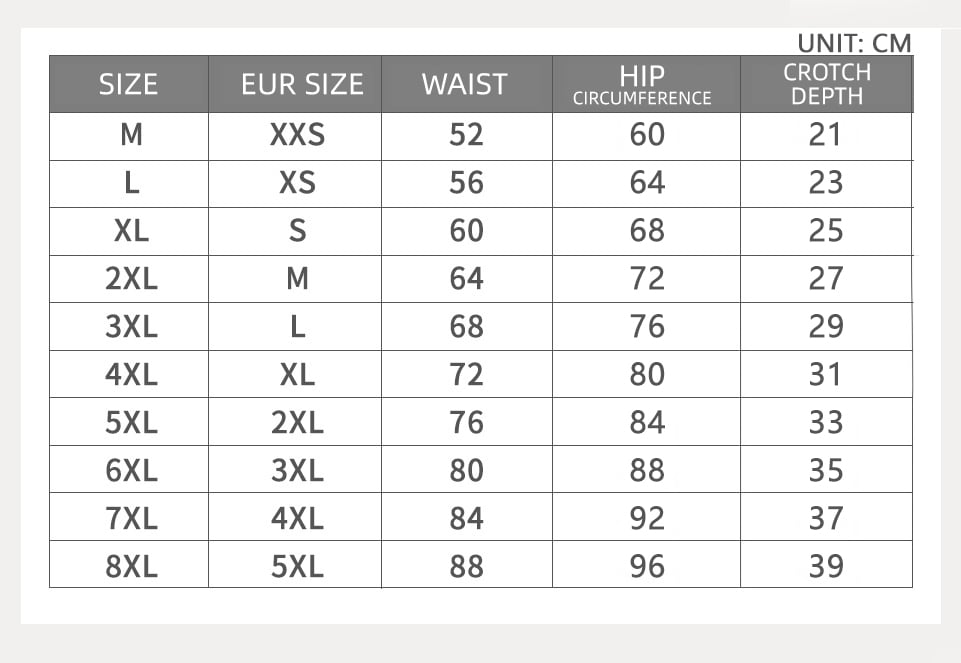Select the XS cell under EUR SIZE
961x663 pixels.
pyautogui.click(x=297, y=183)
